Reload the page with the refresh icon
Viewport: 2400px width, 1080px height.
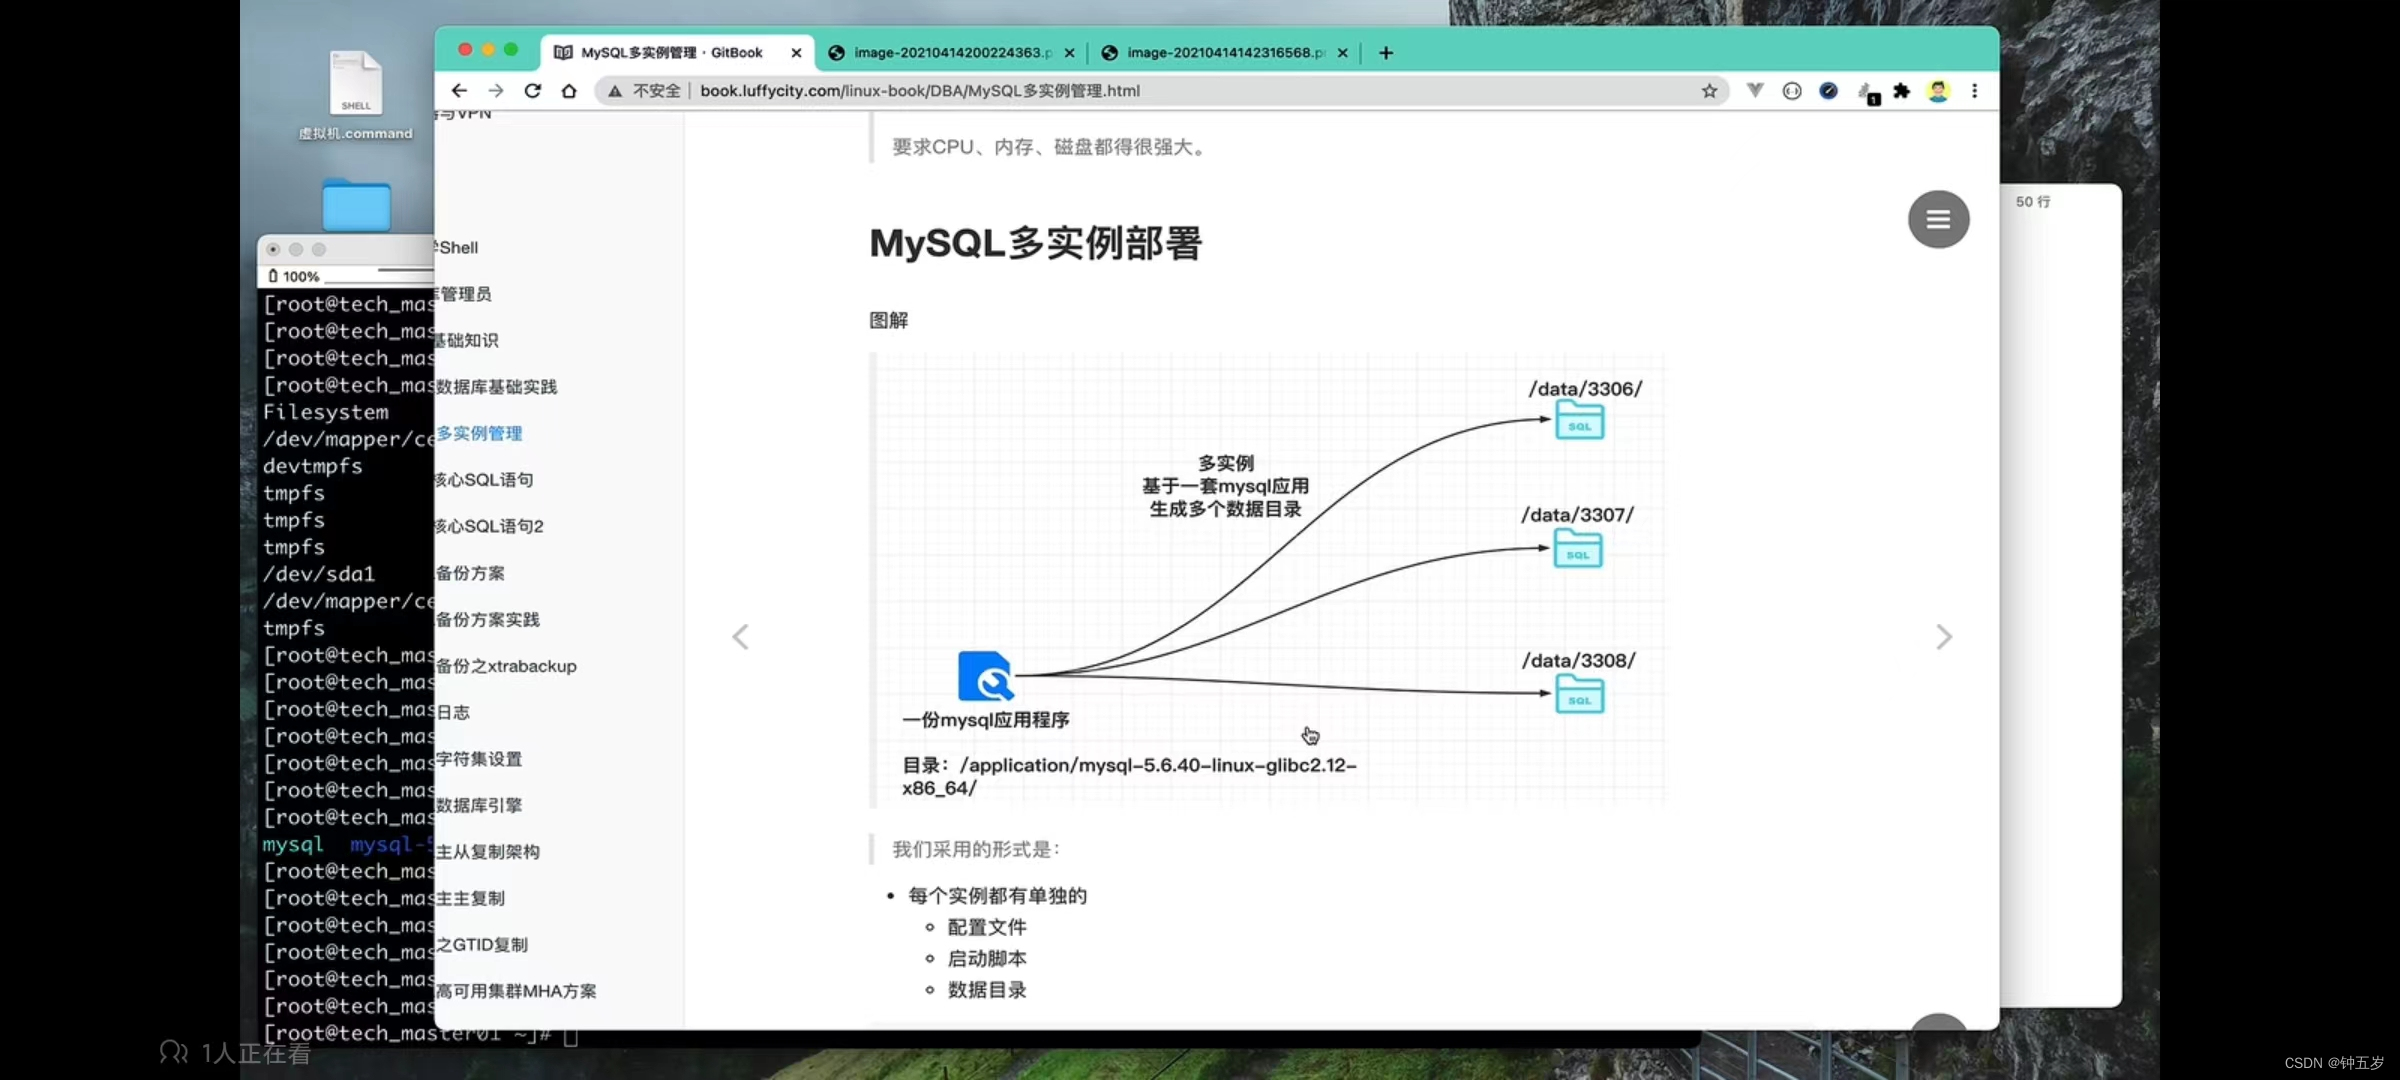(533, 91)
